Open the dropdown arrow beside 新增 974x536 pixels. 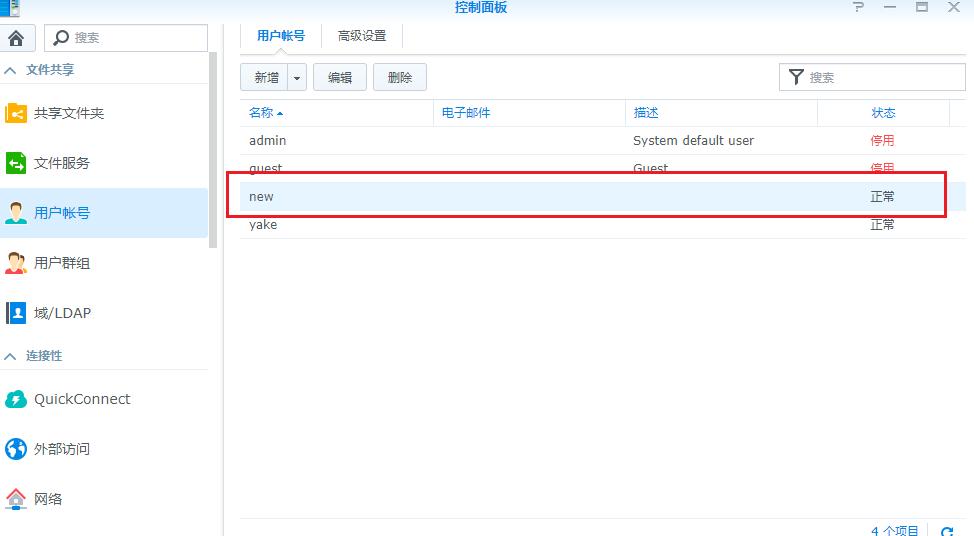click(297, 78)
